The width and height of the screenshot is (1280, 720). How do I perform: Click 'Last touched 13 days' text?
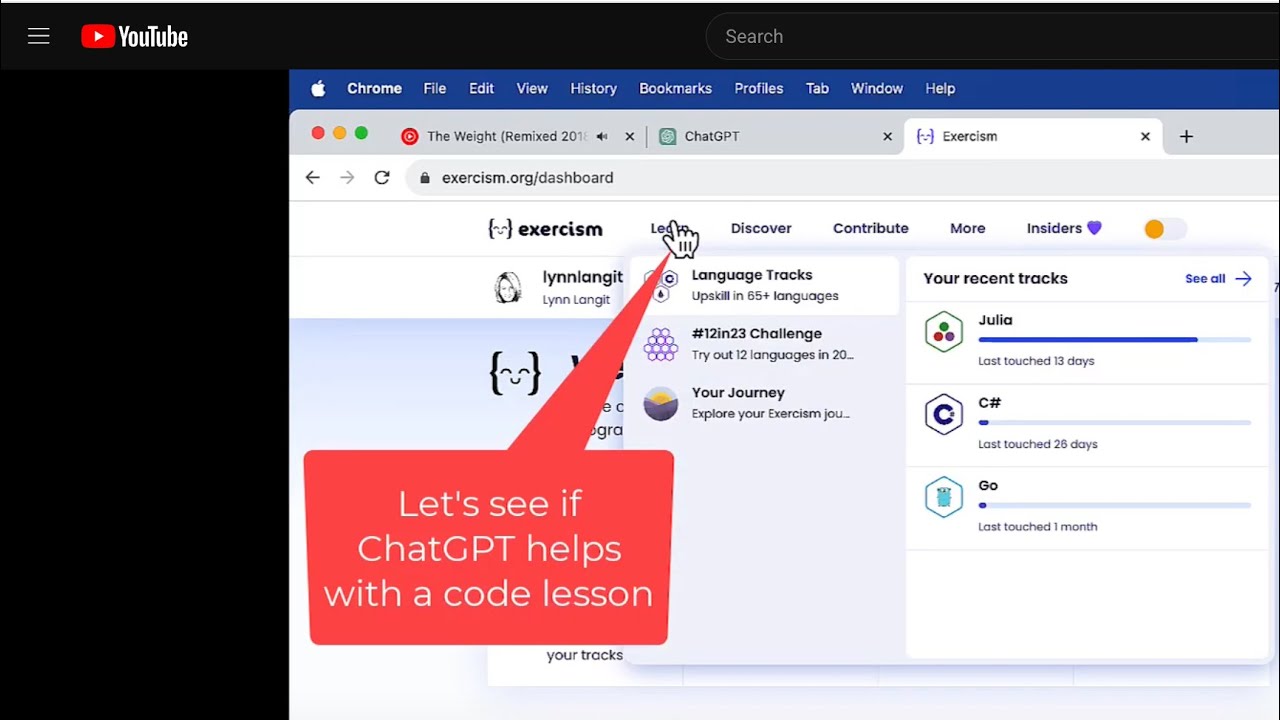click(1036, 361)
